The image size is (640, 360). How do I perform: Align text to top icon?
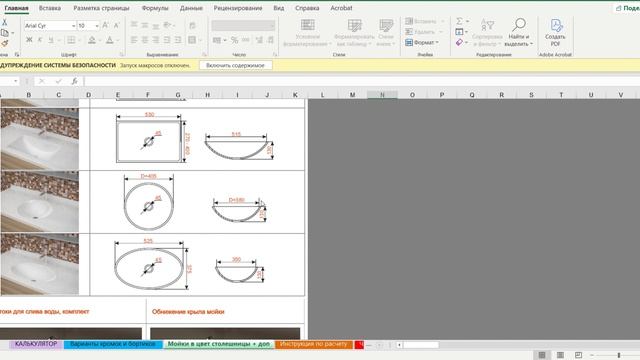[134, 25]
